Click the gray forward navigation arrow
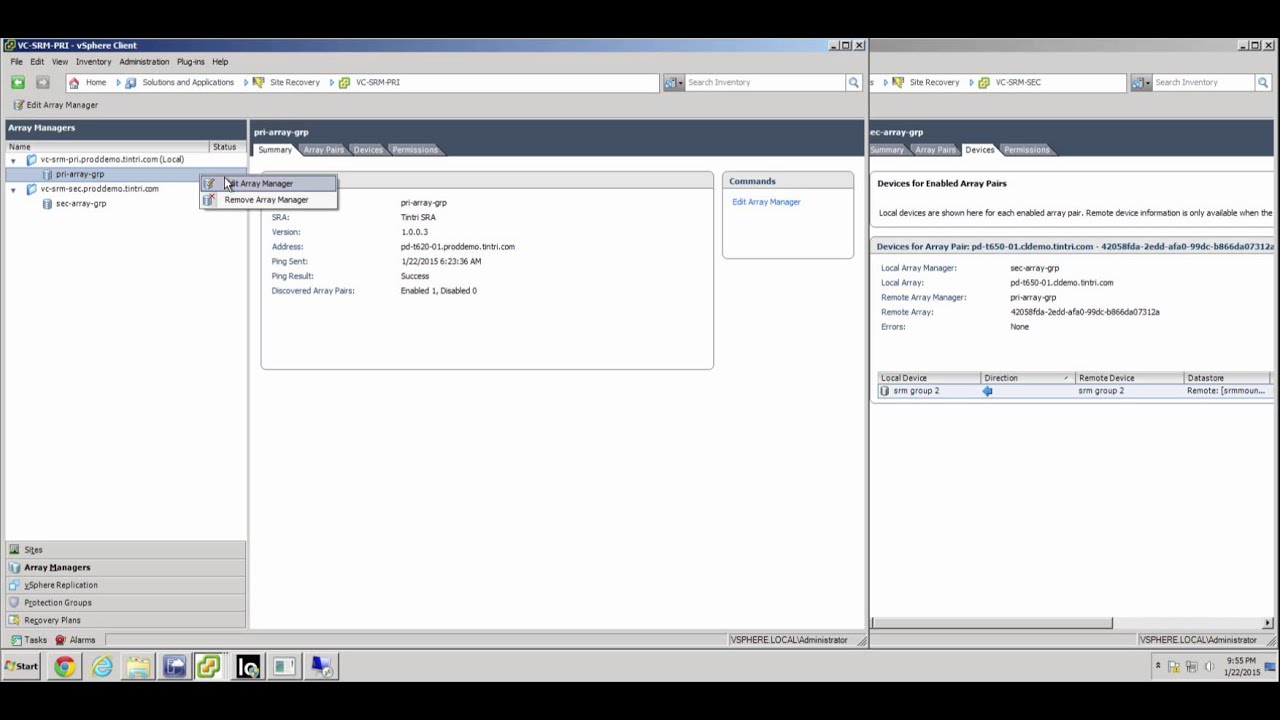 (42, 83)
